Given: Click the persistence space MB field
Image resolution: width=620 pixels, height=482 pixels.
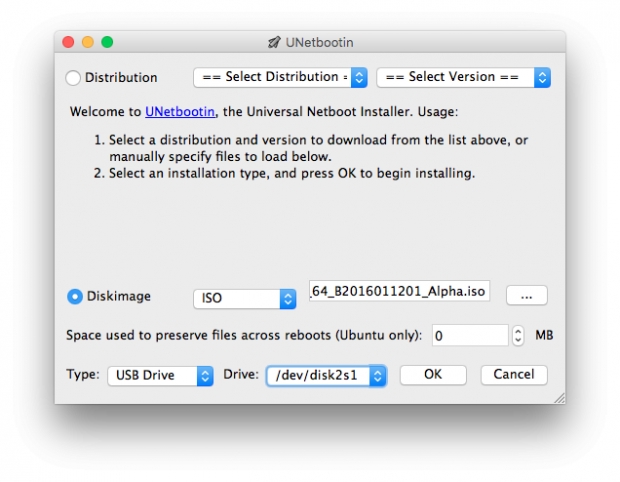Looking at the screenshot, I should (470, 335).
